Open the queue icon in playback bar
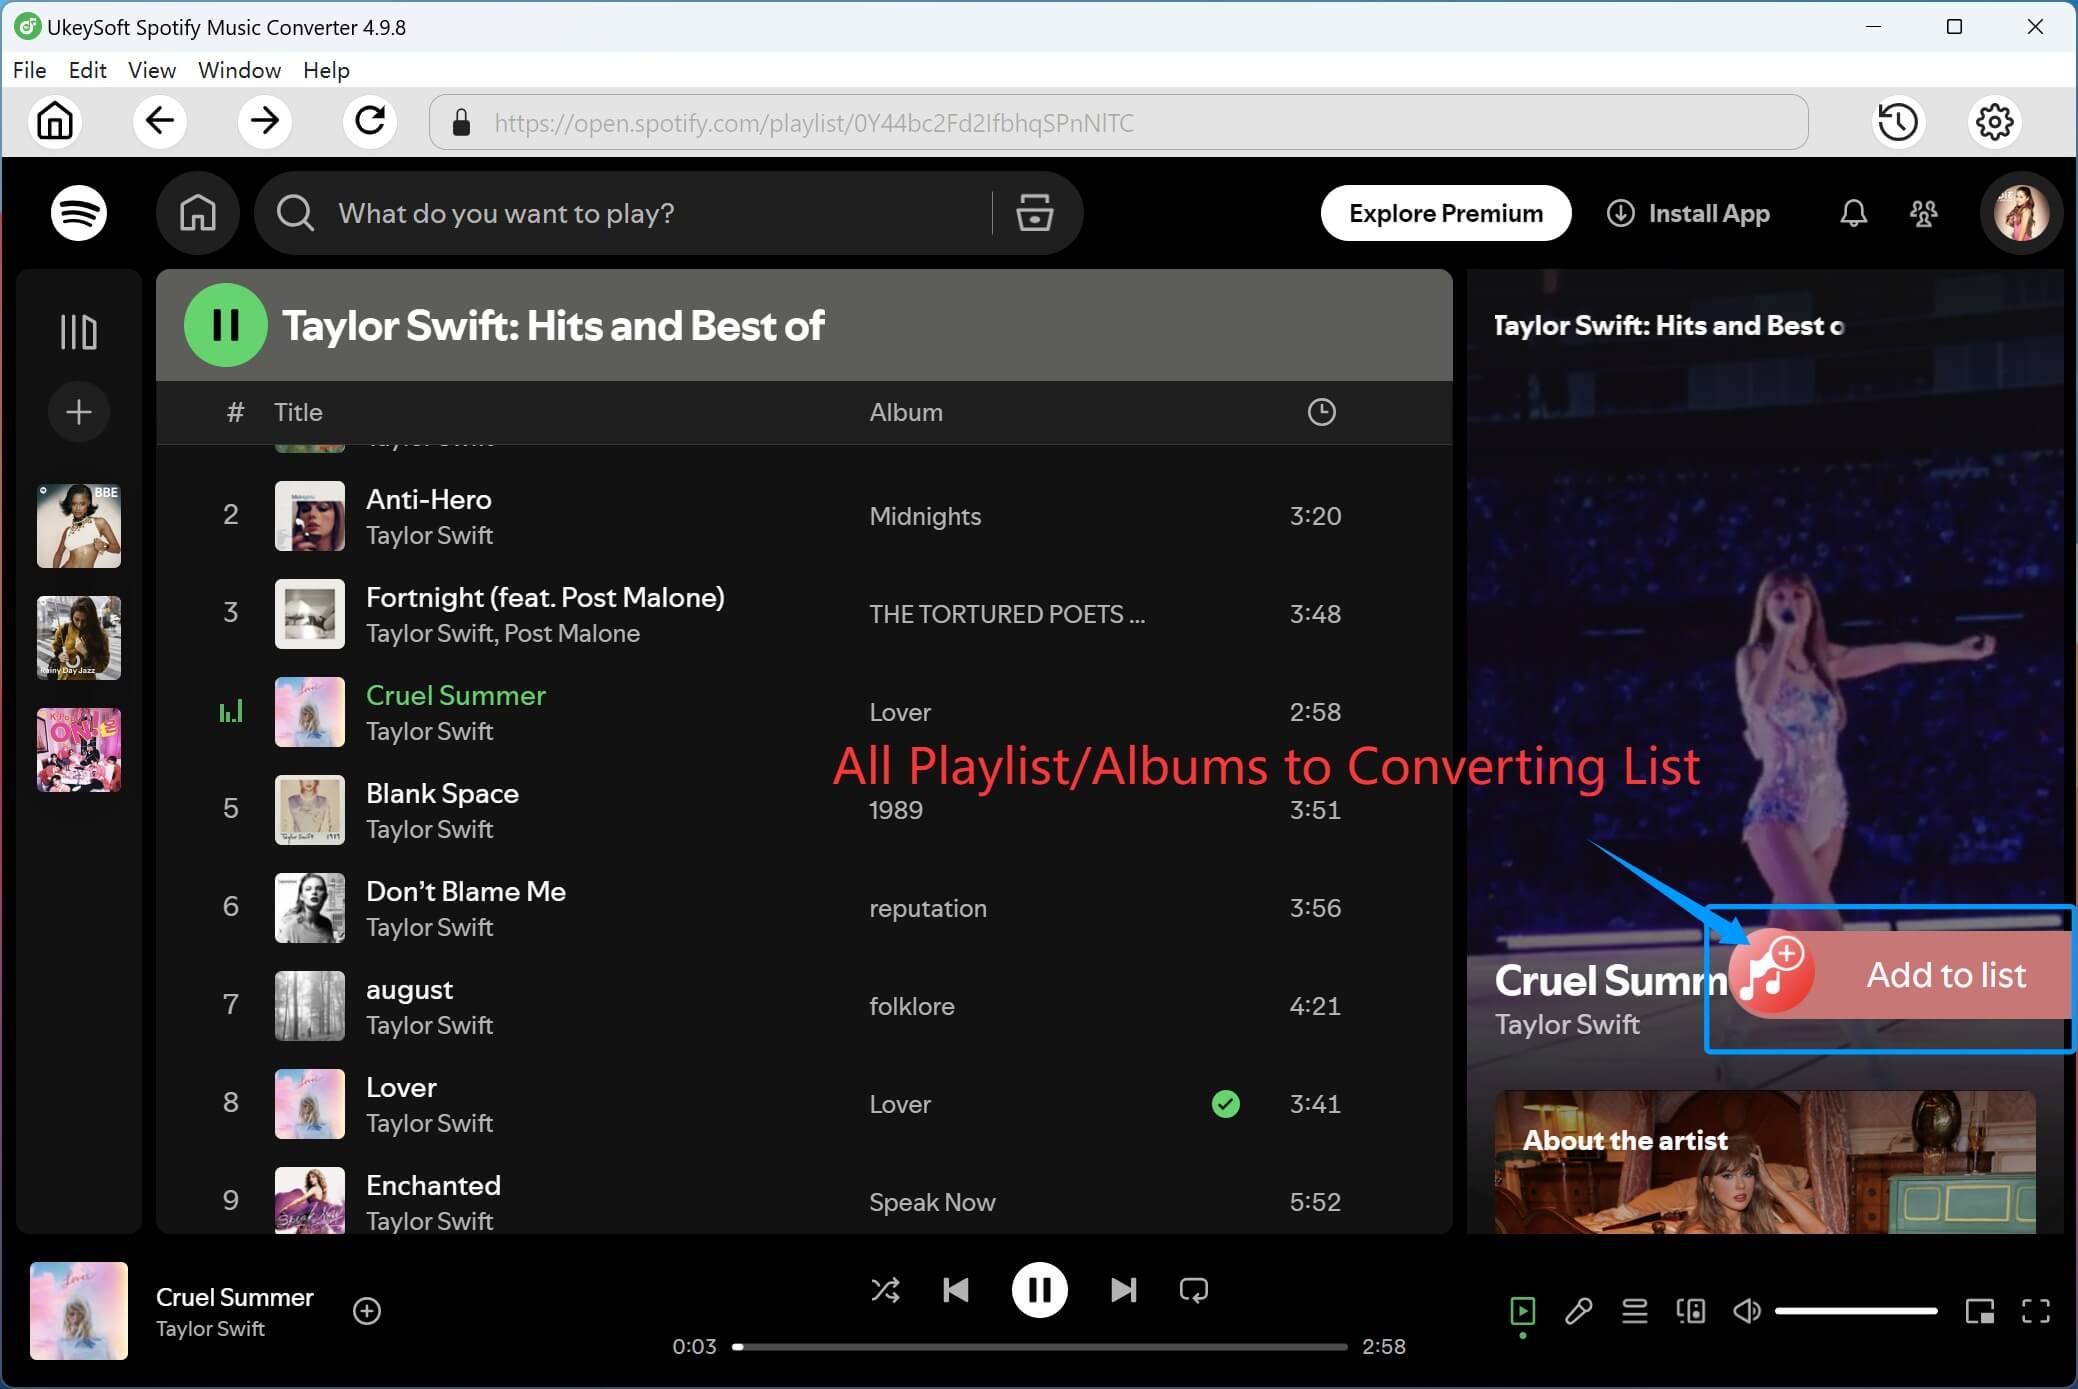 pos(1634,1310)
